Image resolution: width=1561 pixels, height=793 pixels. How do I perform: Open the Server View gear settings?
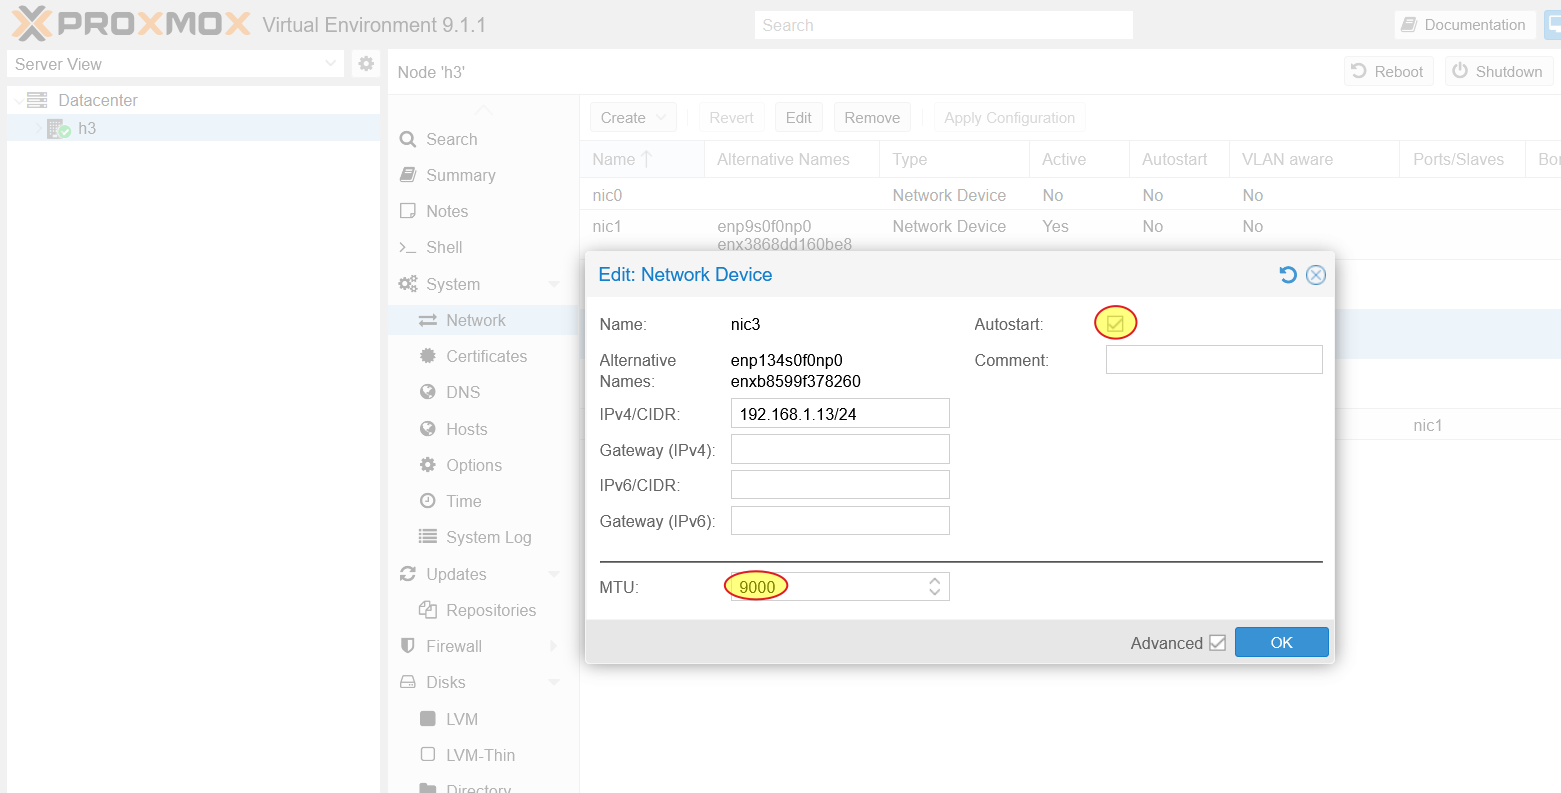(x=366, y=64)
